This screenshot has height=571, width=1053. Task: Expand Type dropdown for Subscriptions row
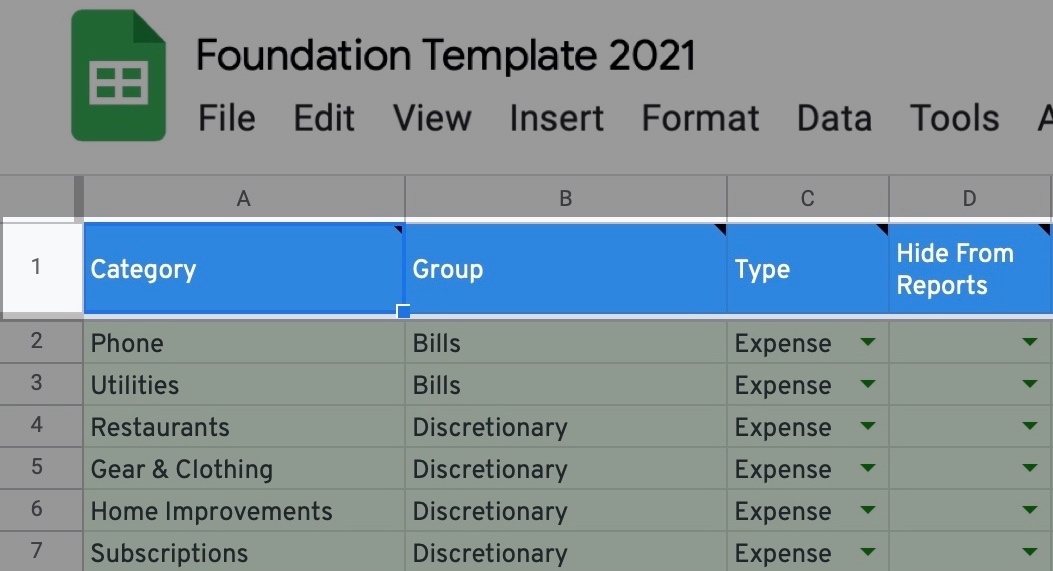868,552
